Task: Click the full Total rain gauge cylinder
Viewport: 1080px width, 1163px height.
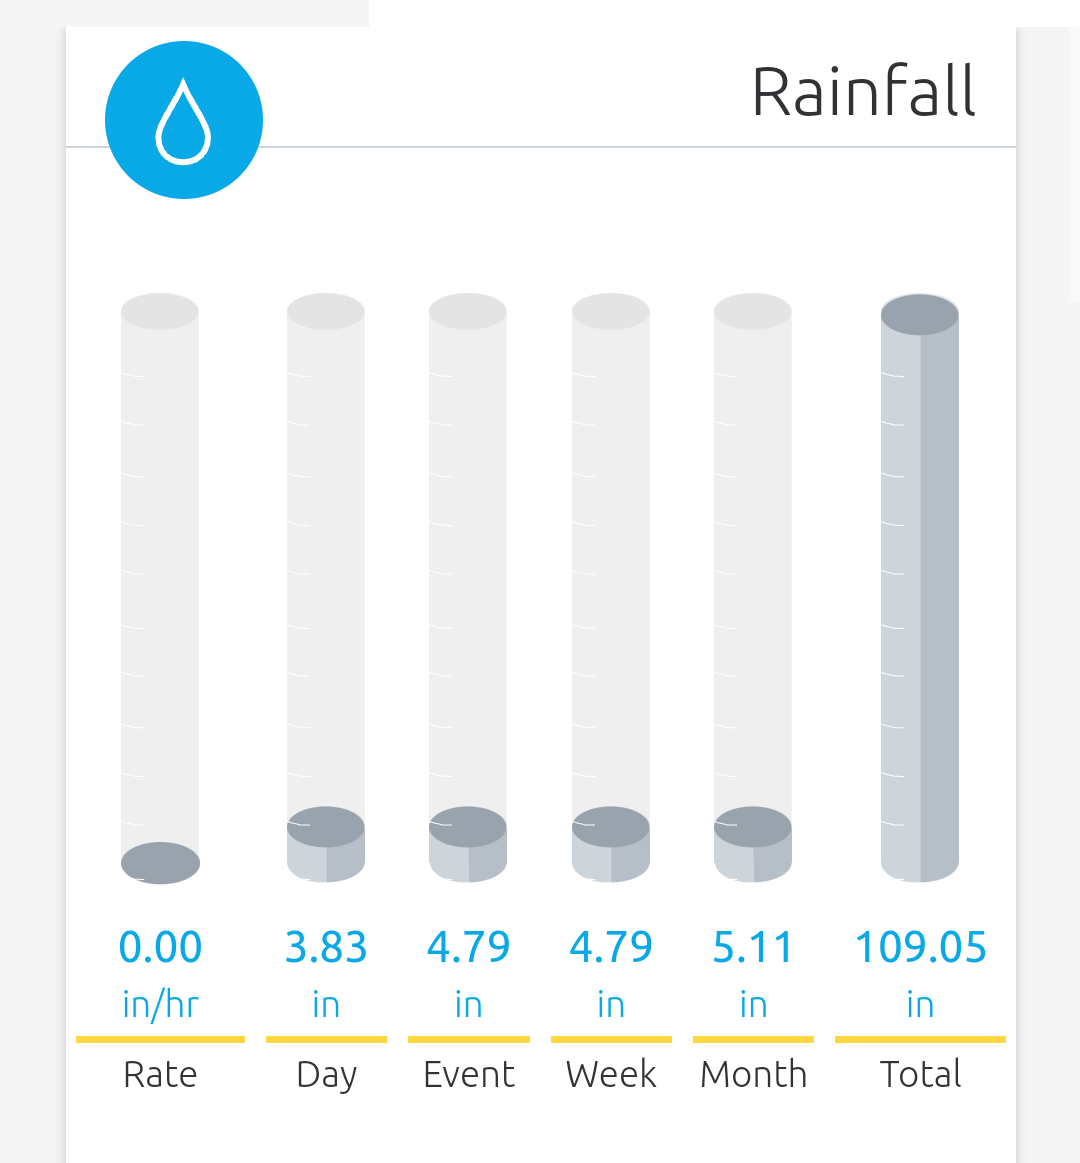Action: point(920,588)
